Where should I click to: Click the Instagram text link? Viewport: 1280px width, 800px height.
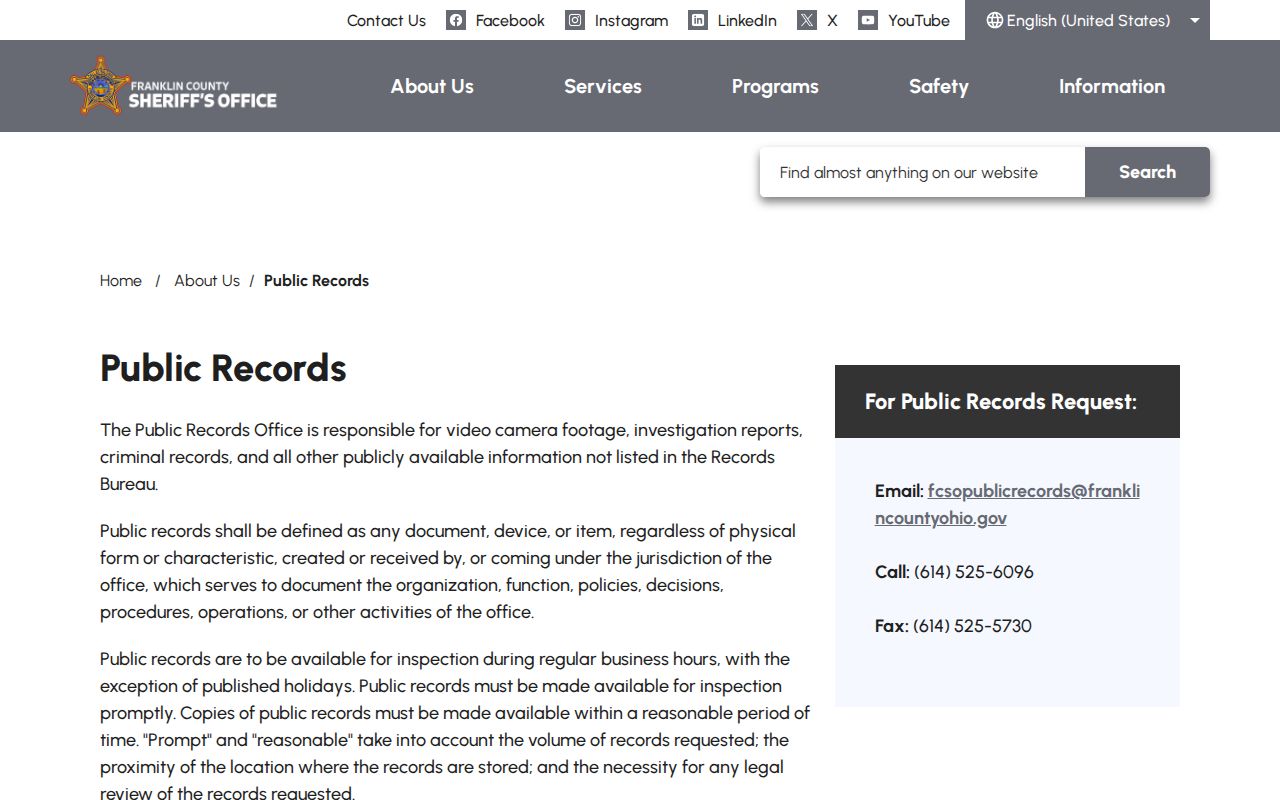(631, 20)
